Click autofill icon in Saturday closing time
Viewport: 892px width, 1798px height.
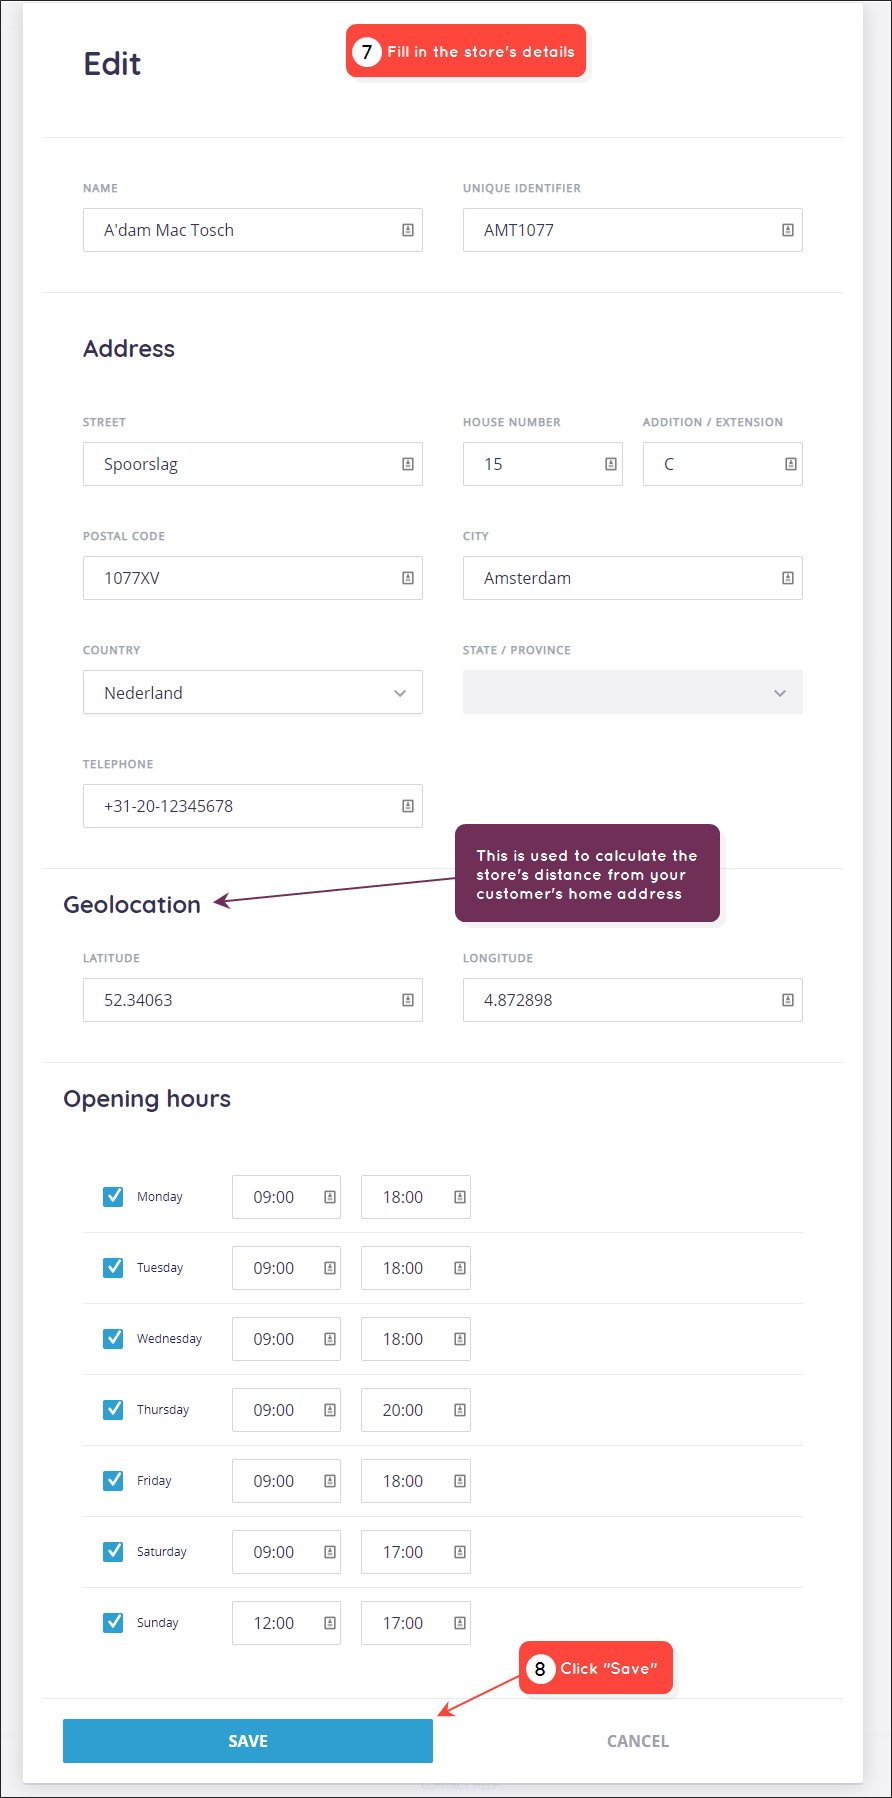(x=460, y=1552)
